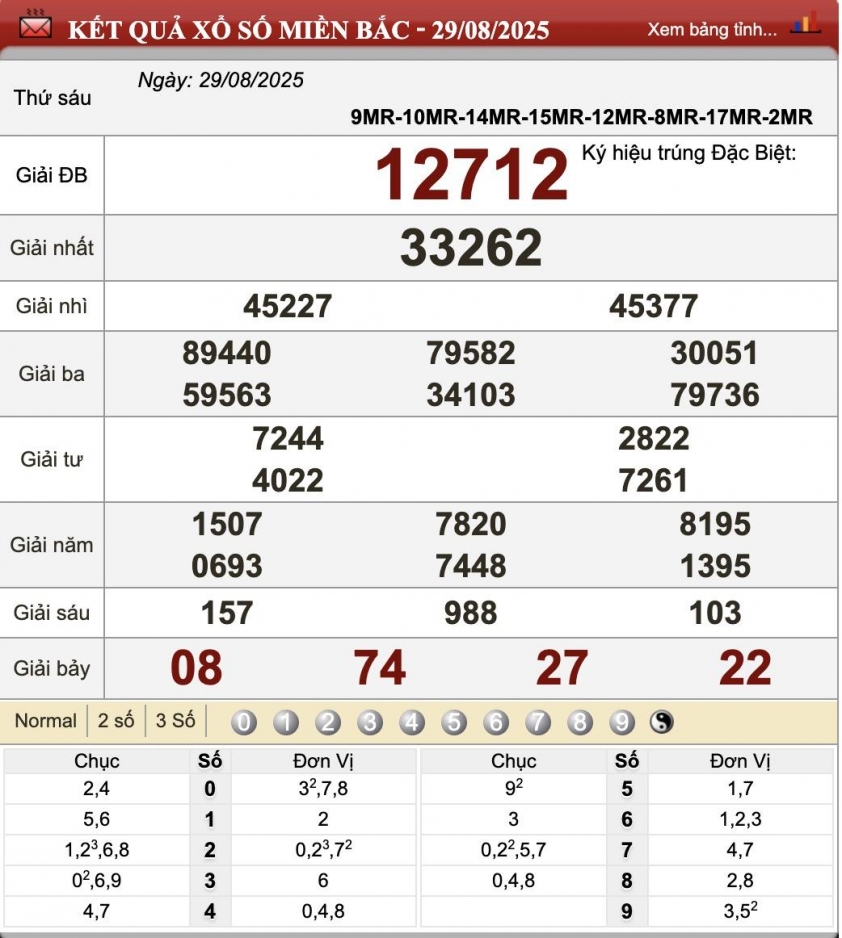This screenshot has height=938, width=842.
Task: Select the digit 9 filter circle
Action: point(622,722)
